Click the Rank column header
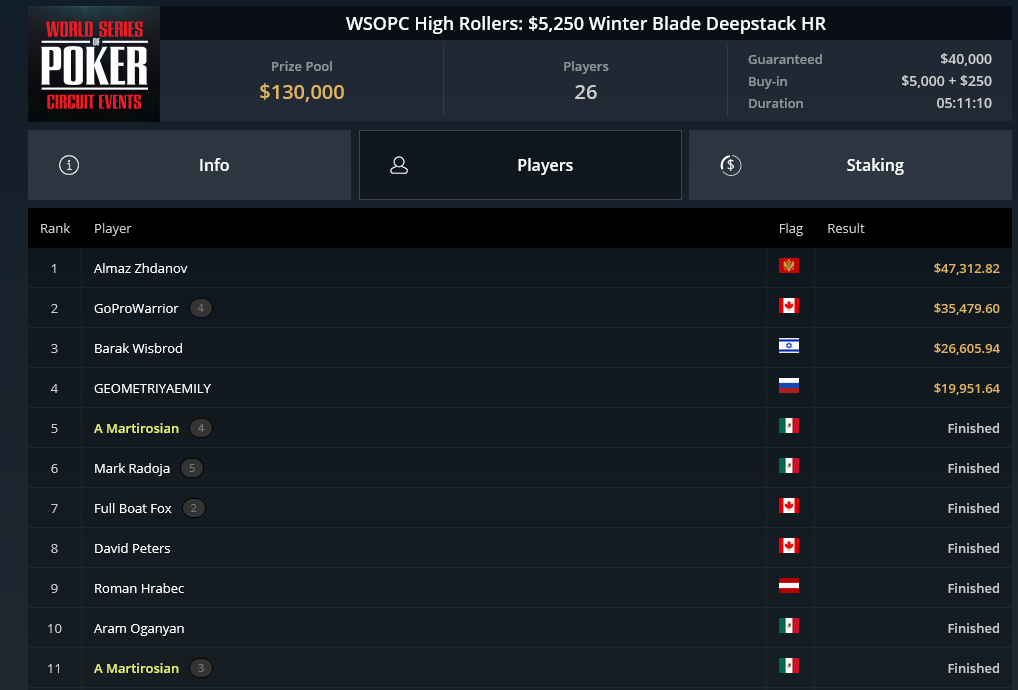Image resolution: width=1018 pixels, height=690 pixels. (55, 228)
